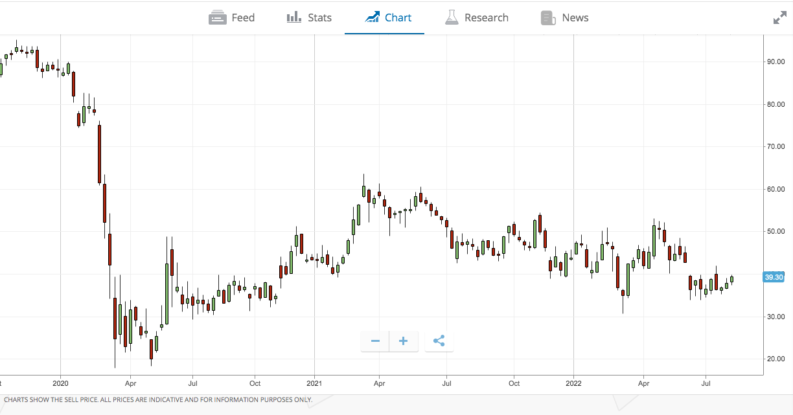Select the 2020 label on time axis

pyautogui.click(x=60, y=382)
